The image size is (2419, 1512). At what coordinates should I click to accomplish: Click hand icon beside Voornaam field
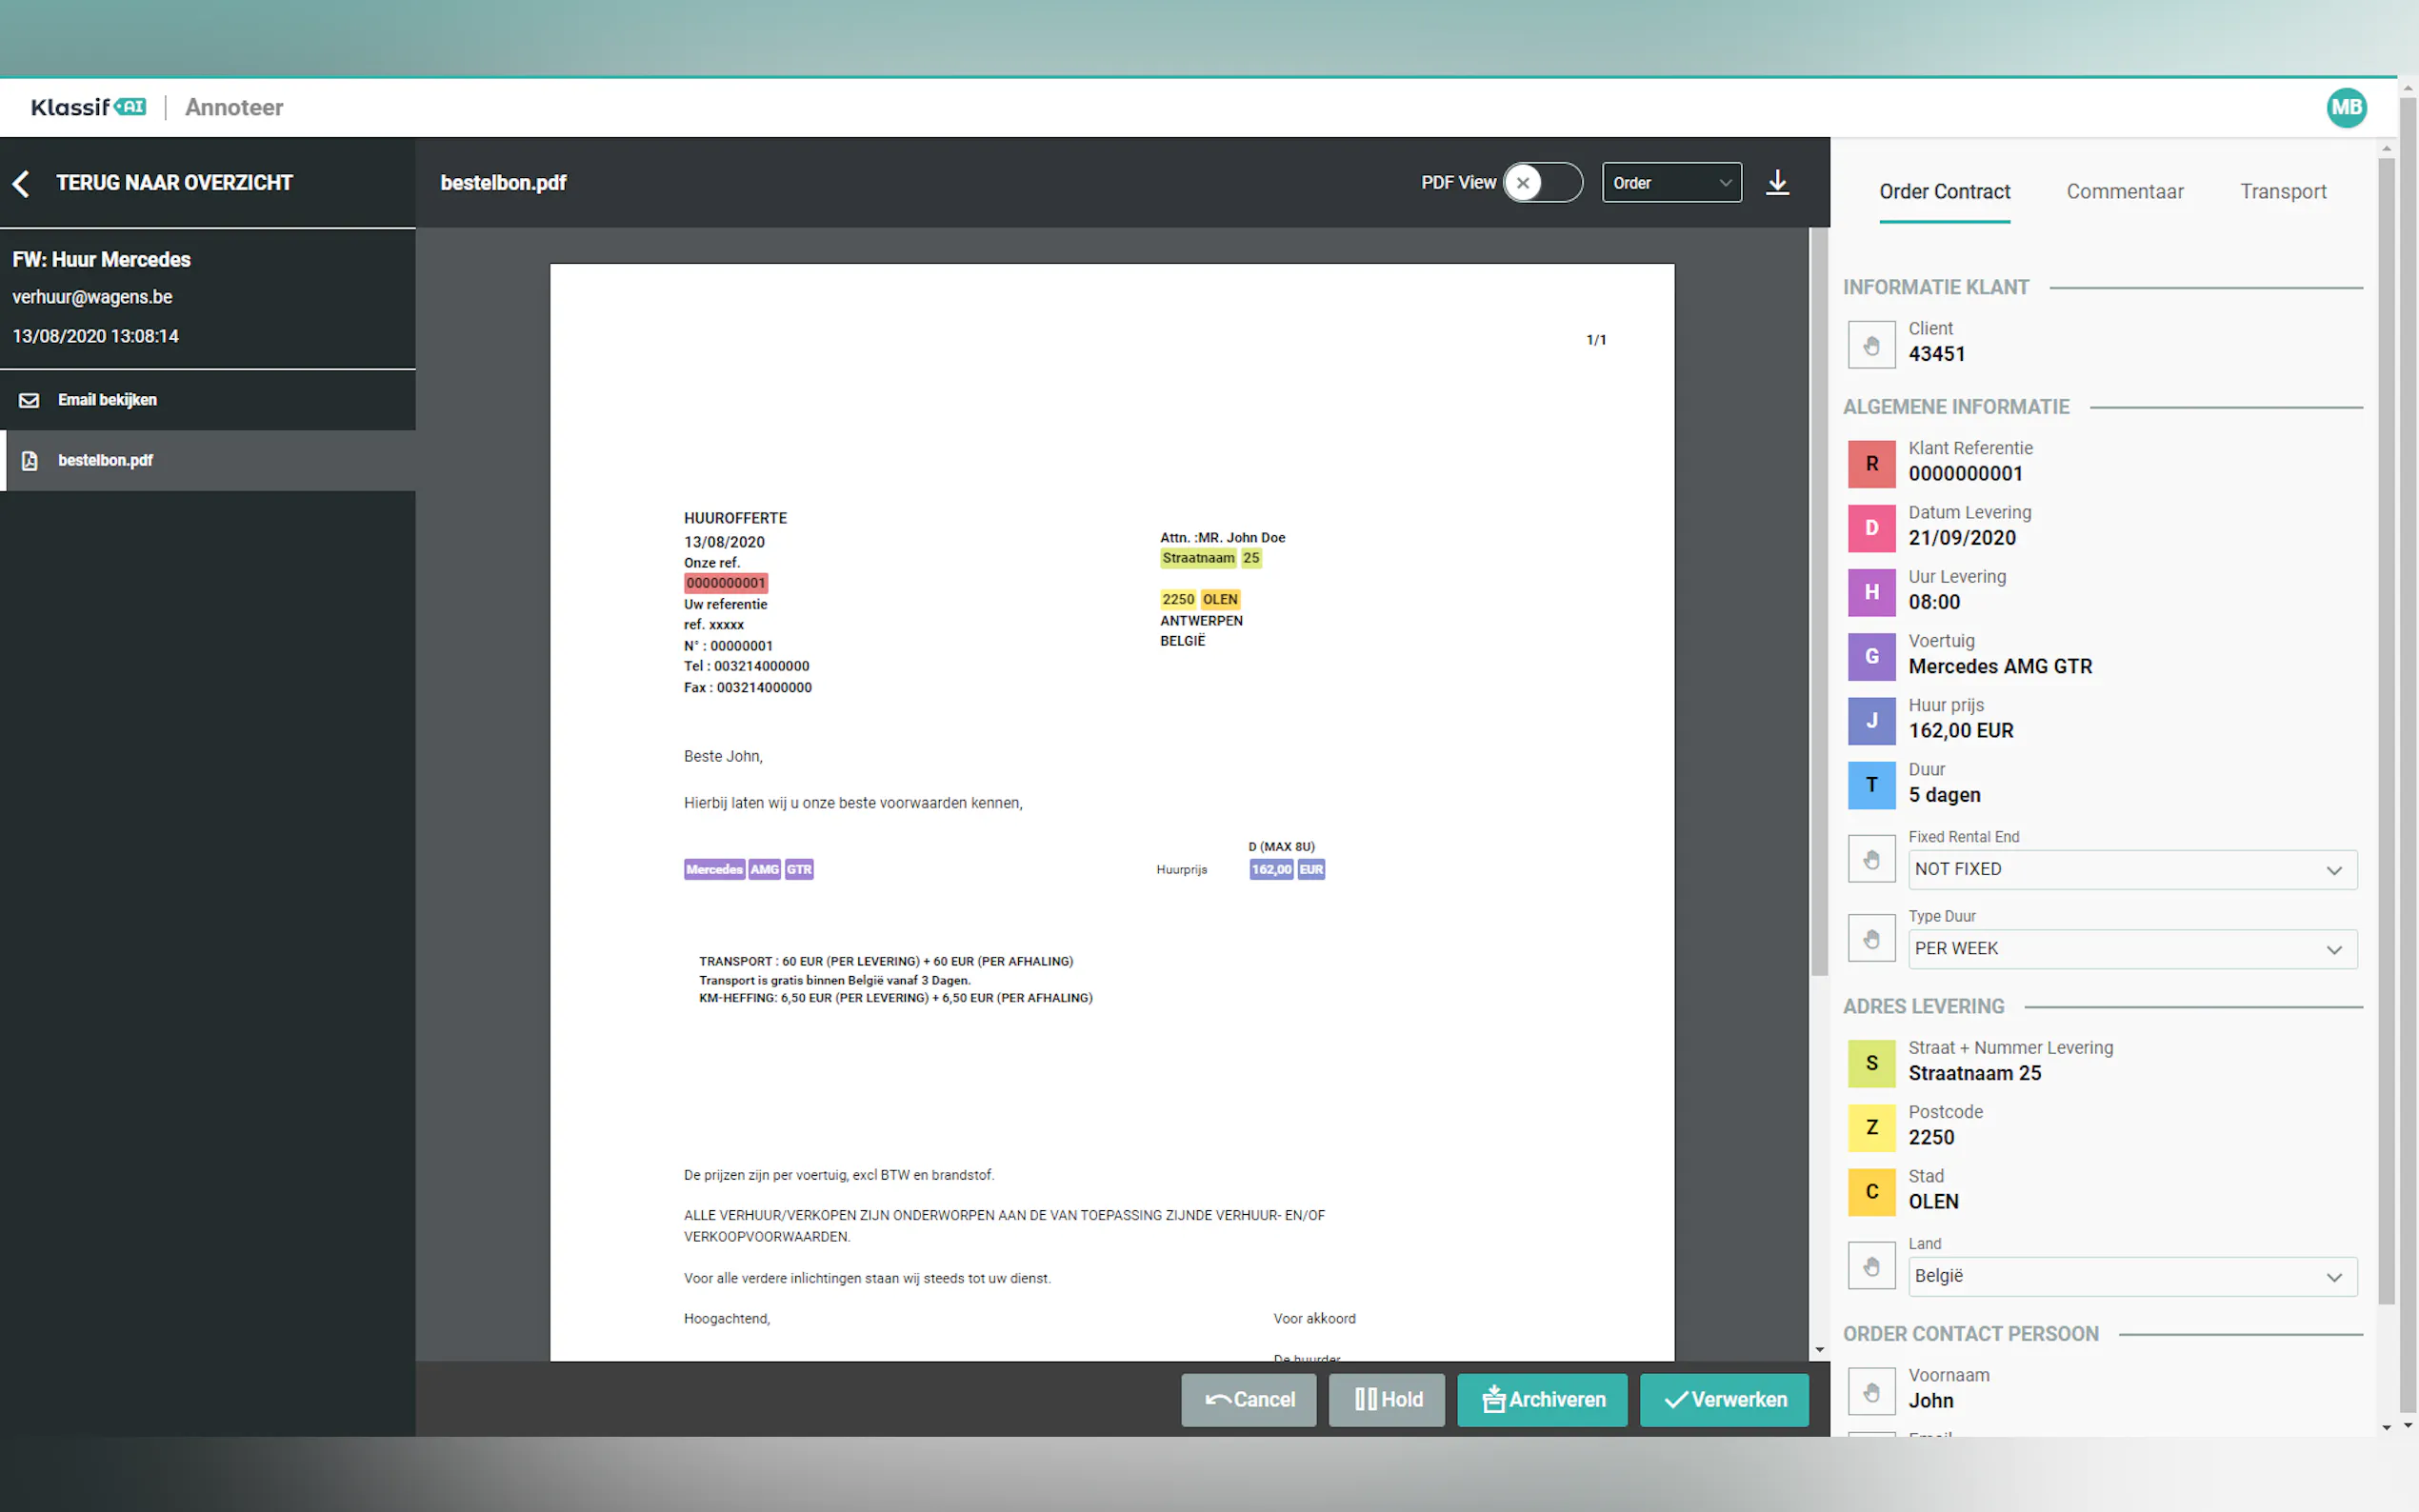click(x=1871, y=1391)
